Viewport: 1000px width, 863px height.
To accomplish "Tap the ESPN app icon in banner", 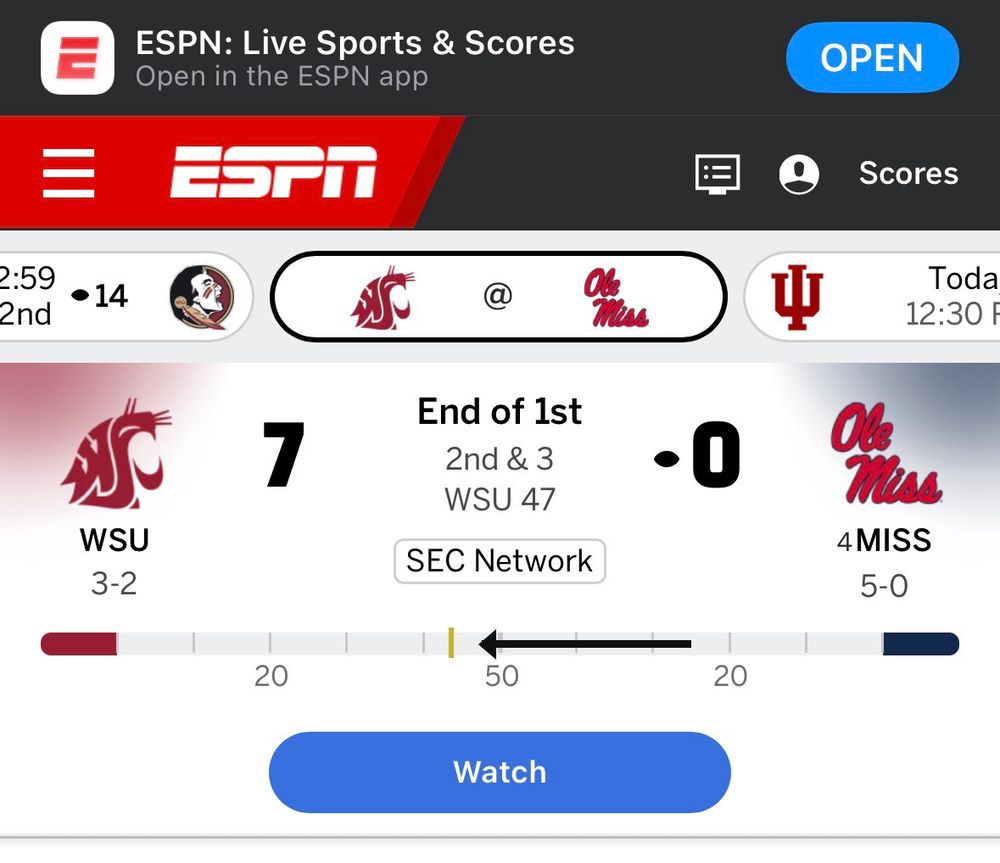I will 77,58.
